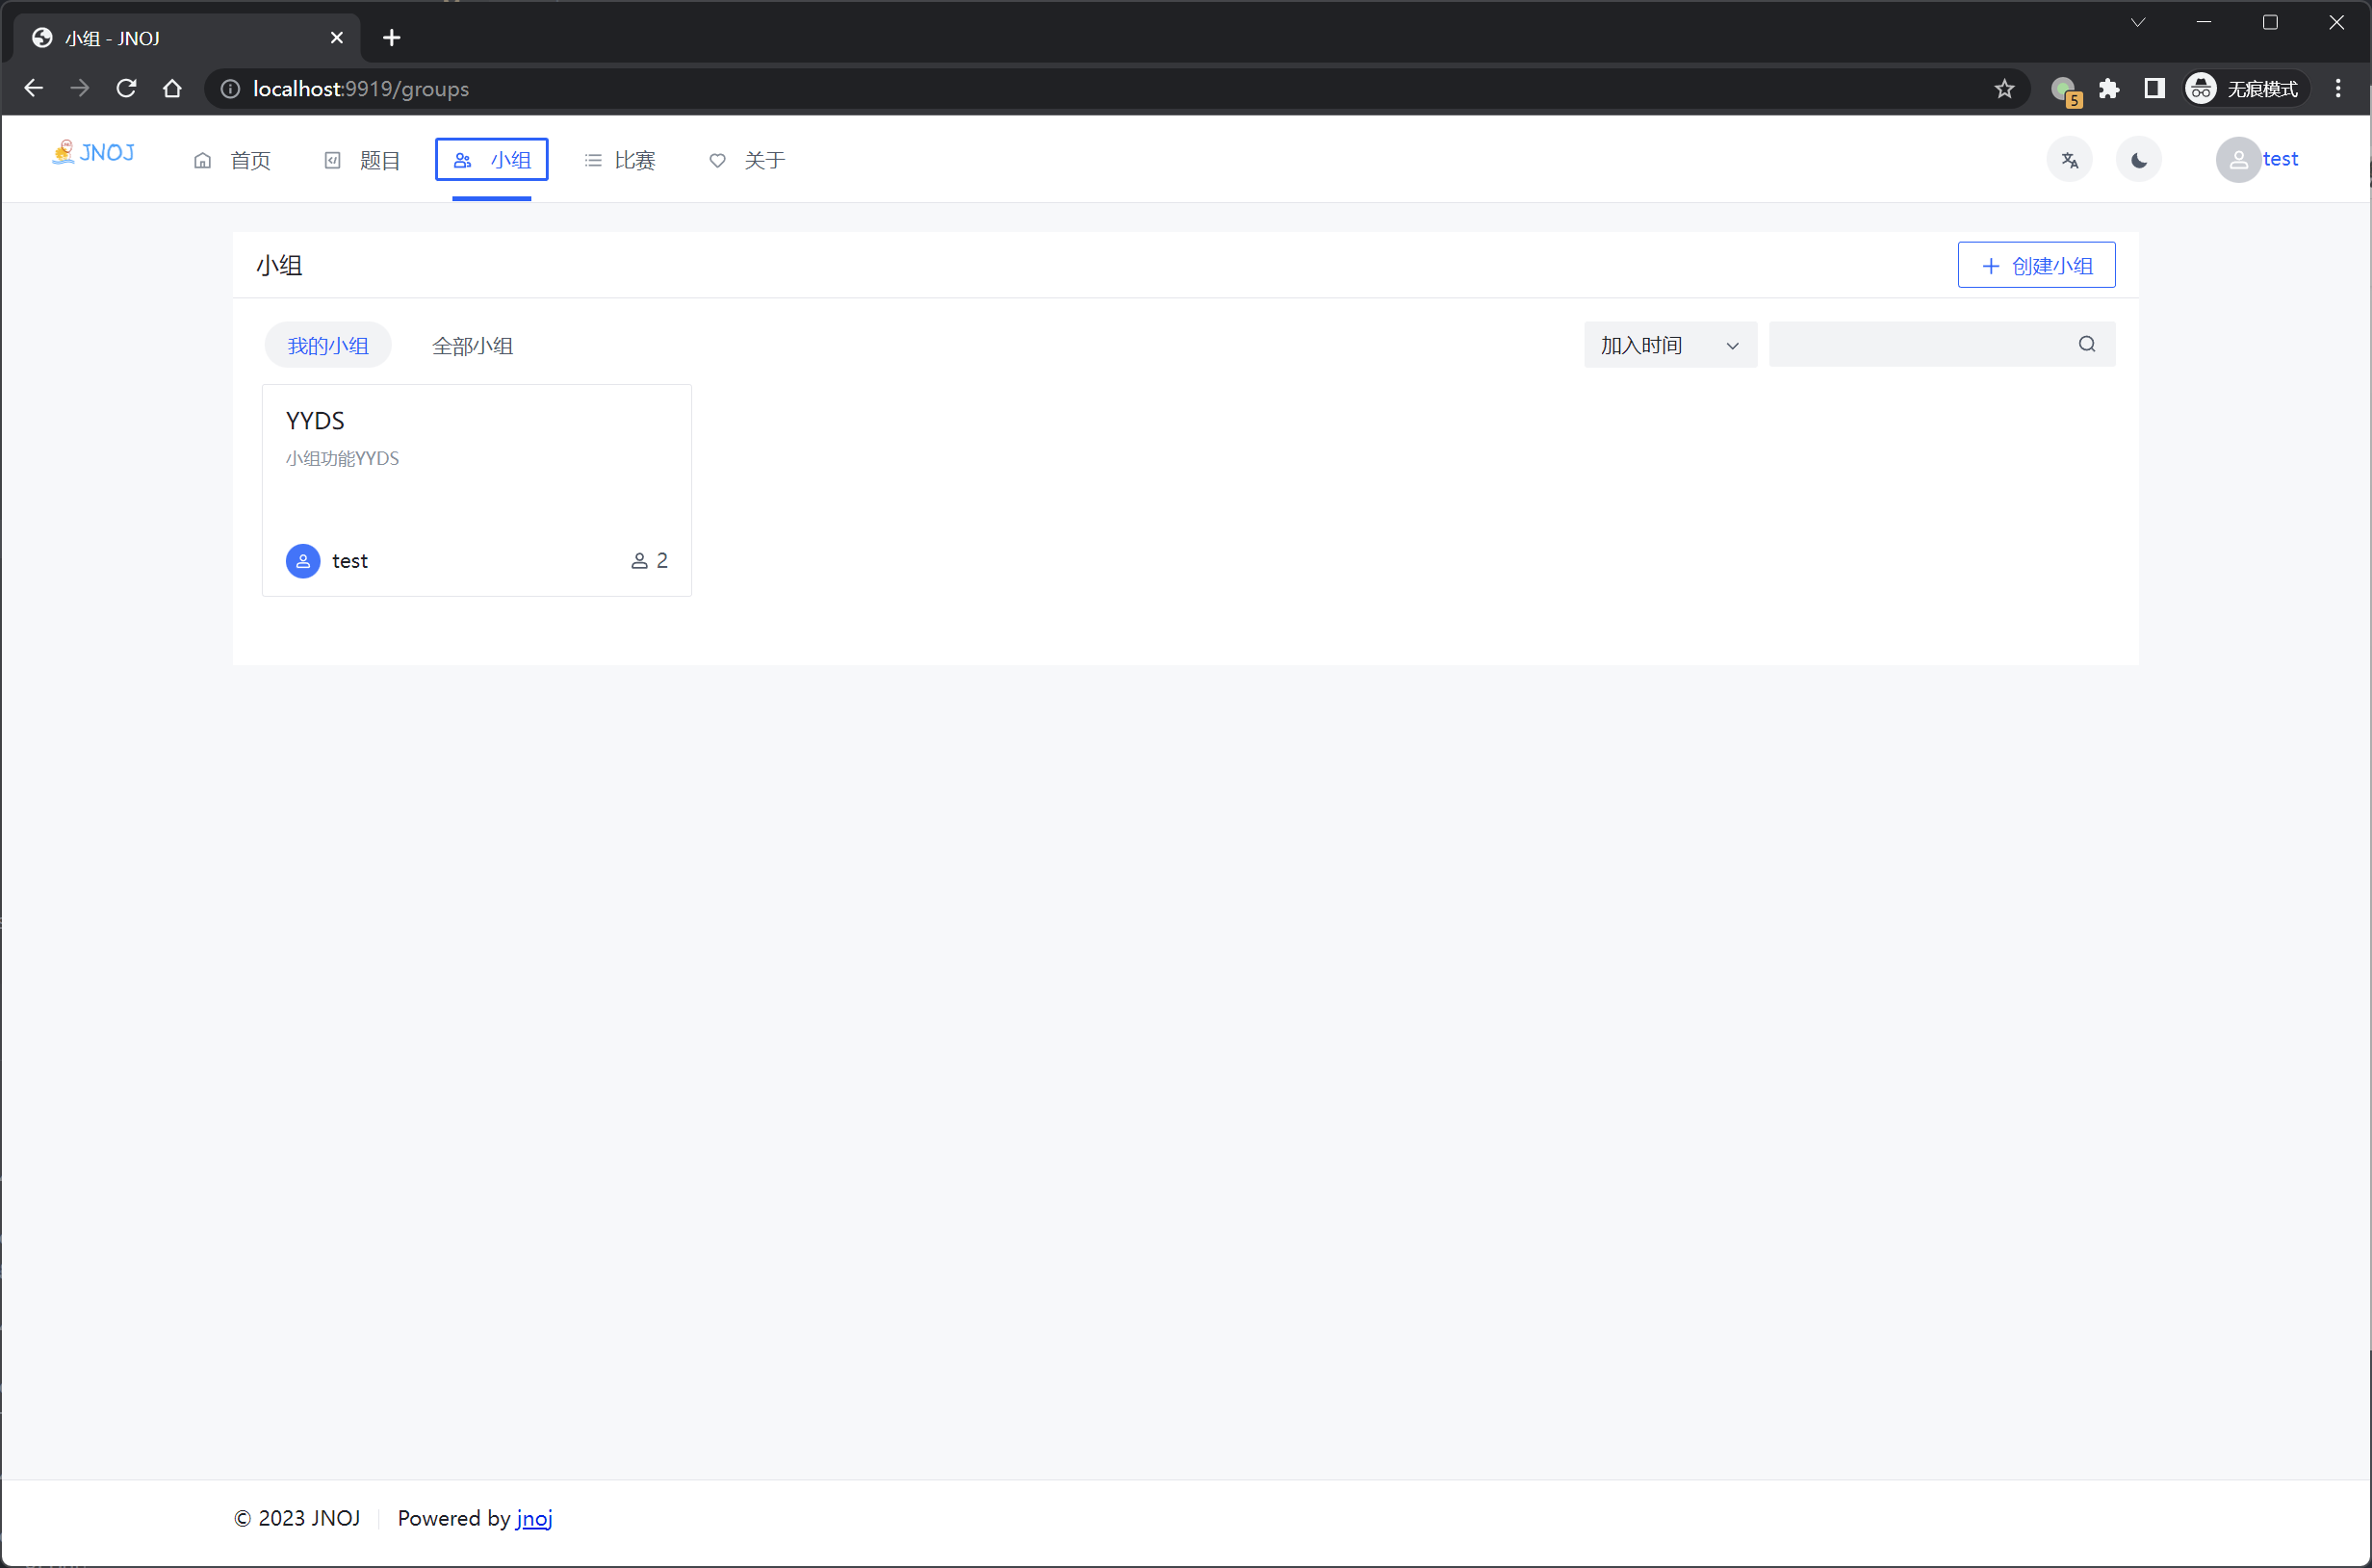Open the jnoj footer link
The width and height of the screenshot is (2372, 1568).
click(534, 1518)
